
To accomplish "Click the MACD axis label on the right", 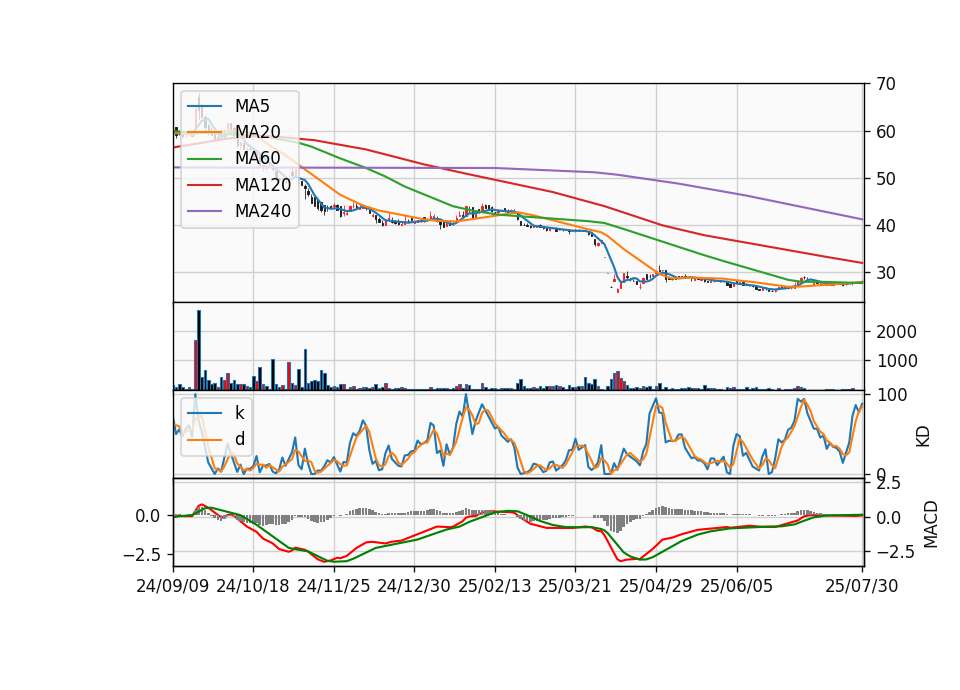I will (931, 524).
